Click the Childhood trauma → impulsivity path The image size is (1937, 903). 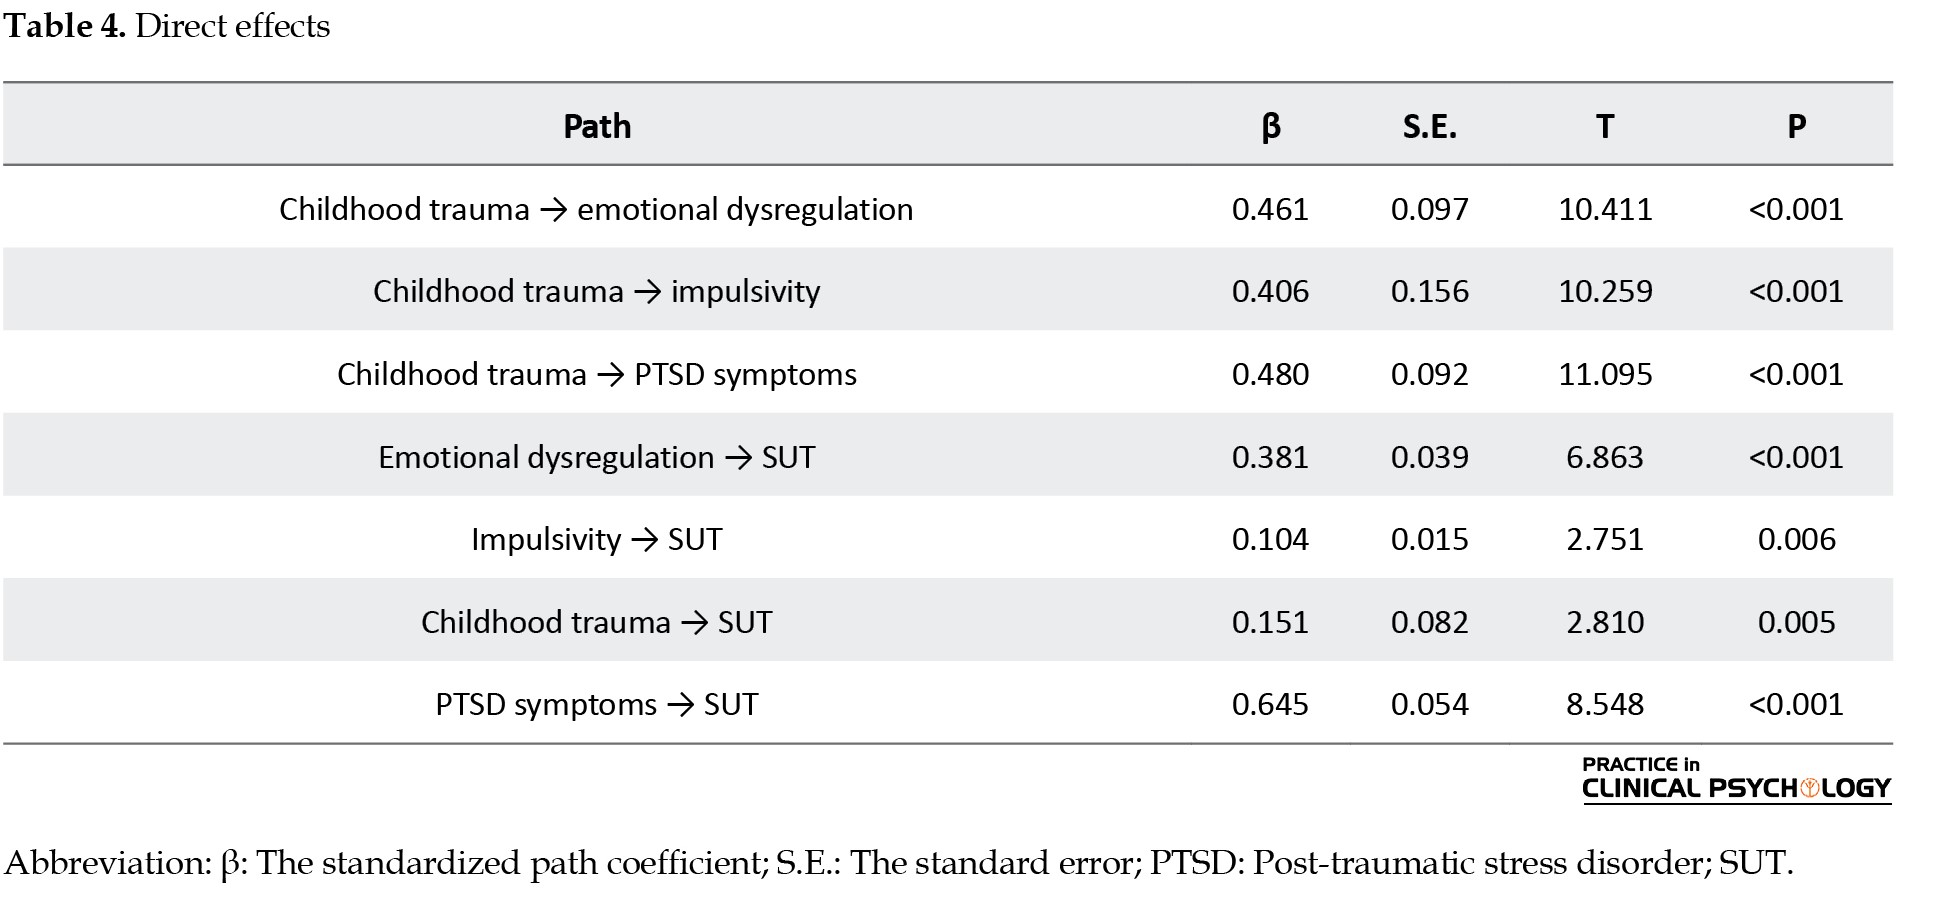tap(596, 291)
